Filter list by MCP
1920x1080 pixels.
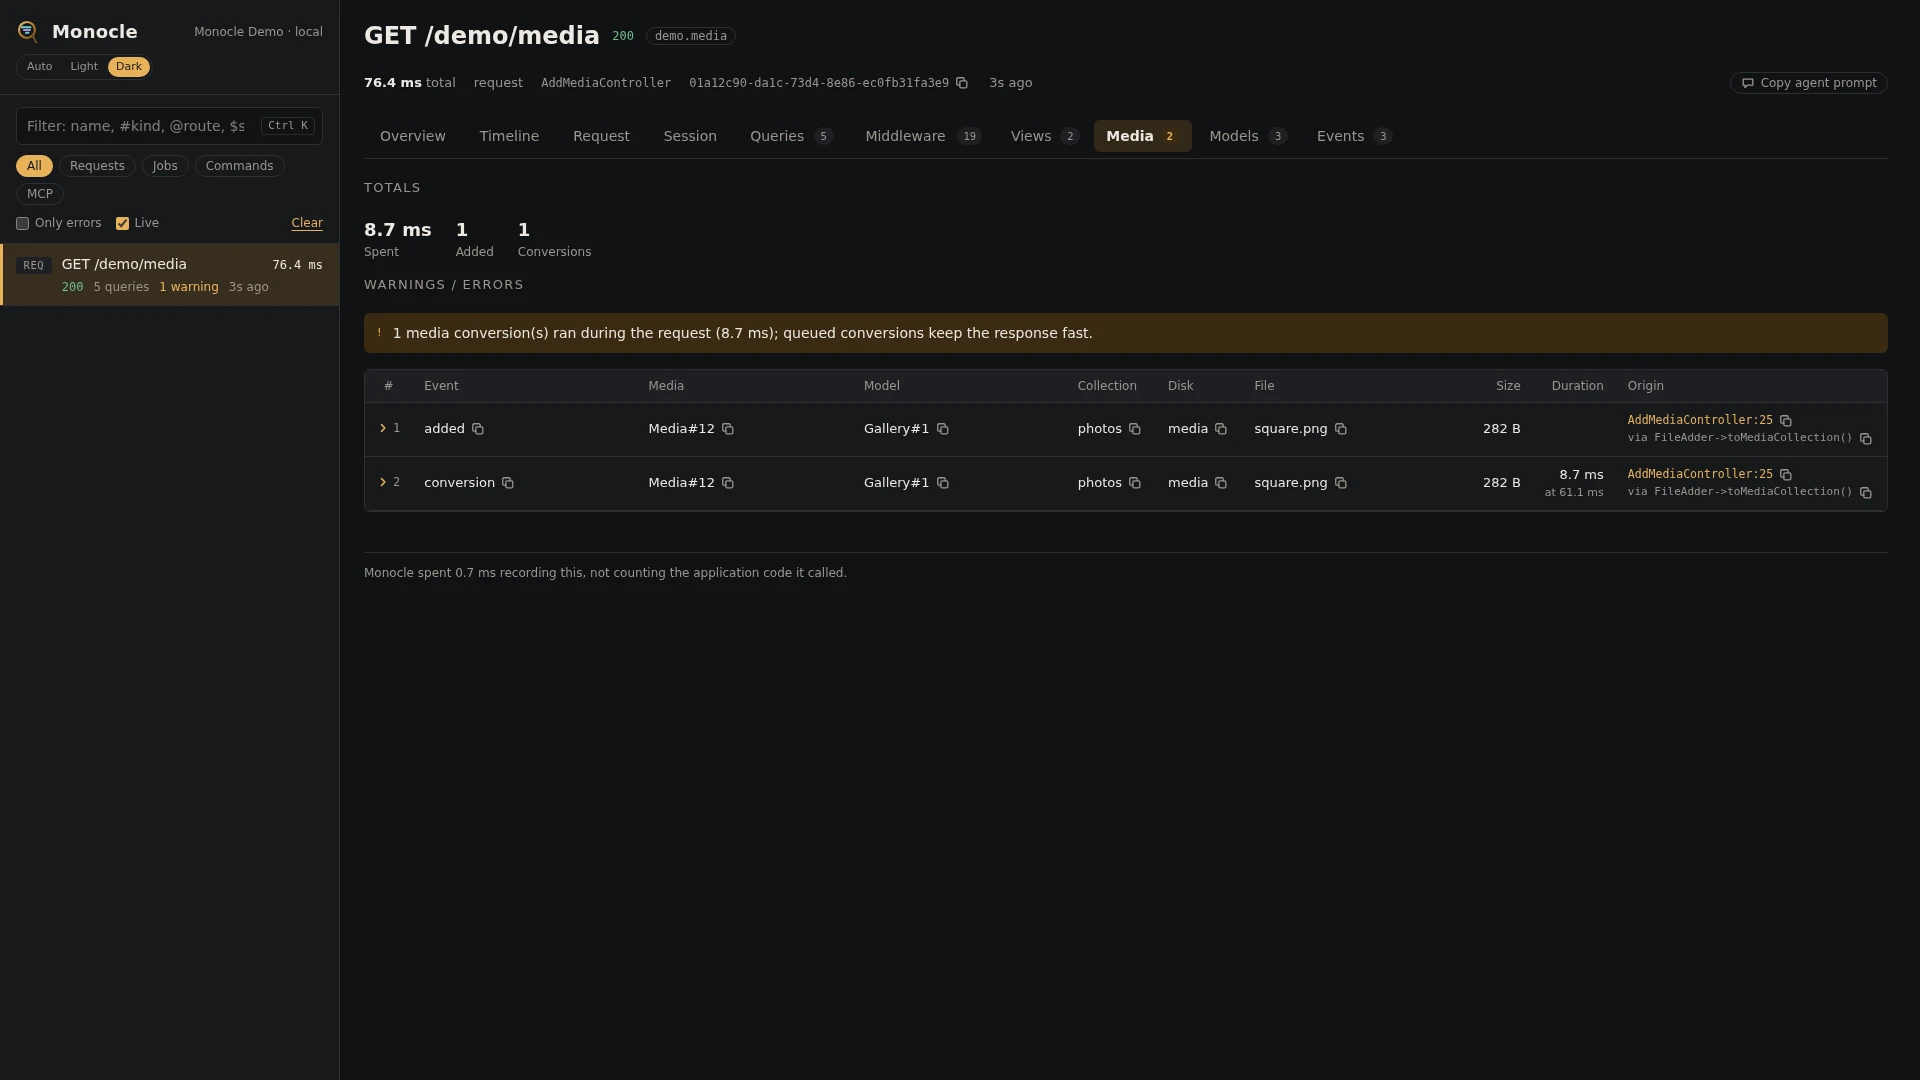tap(40, 194)
